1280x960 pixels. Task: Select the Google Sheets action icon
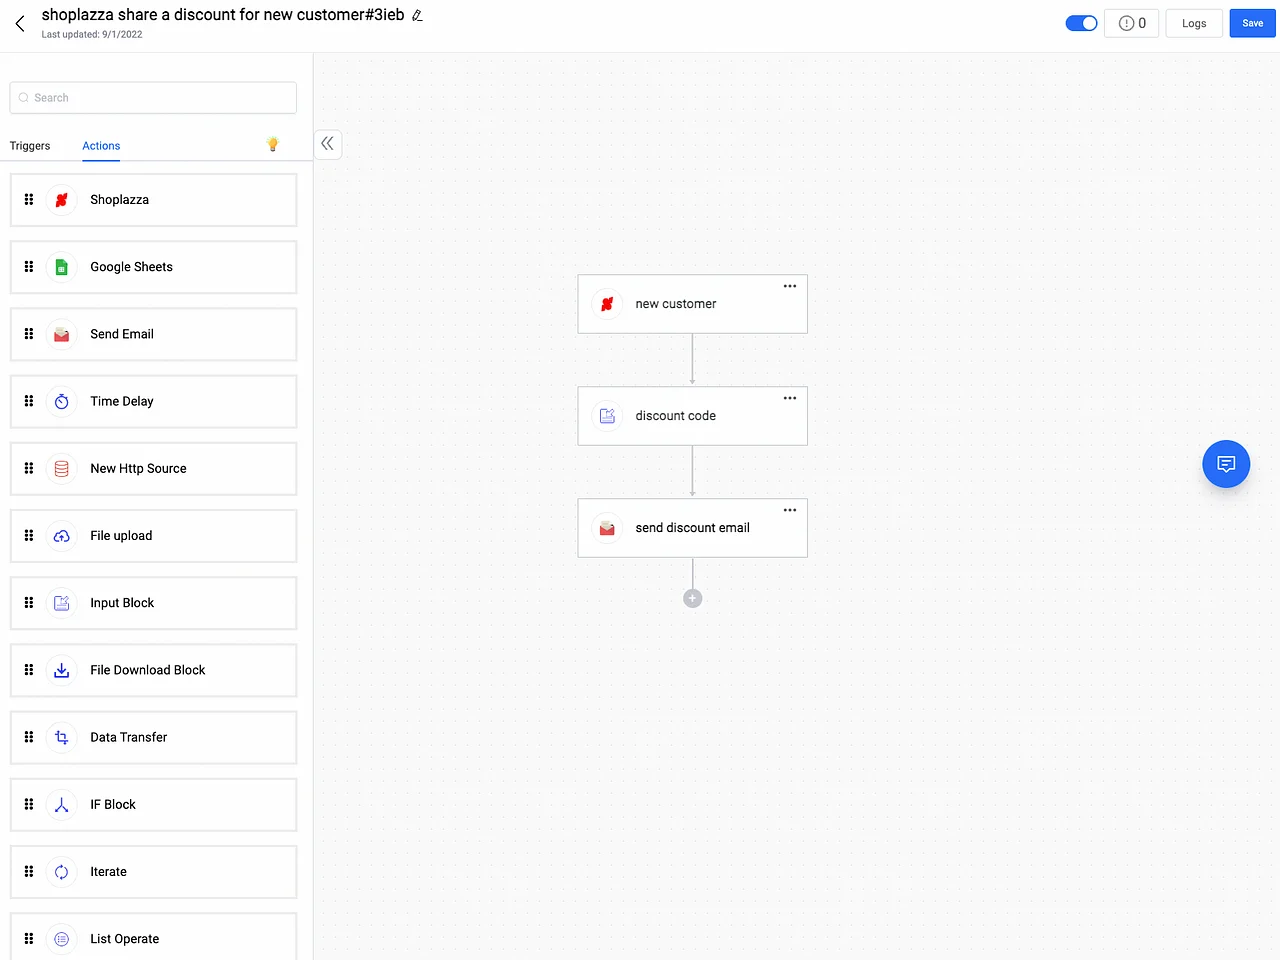(61, 267)
